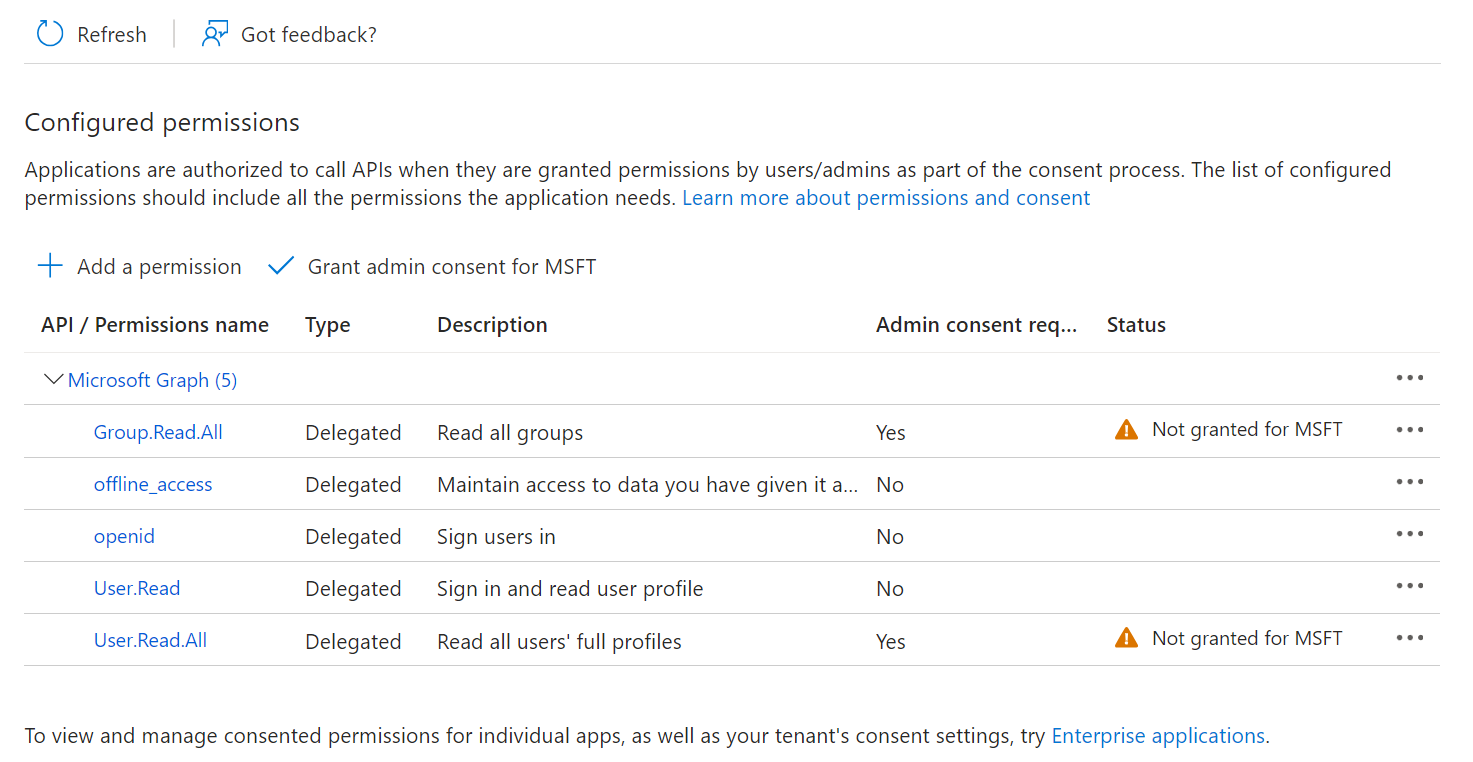Open the ellipsis menu for offline_access

pyautogui.click(x=1409, y=482)
